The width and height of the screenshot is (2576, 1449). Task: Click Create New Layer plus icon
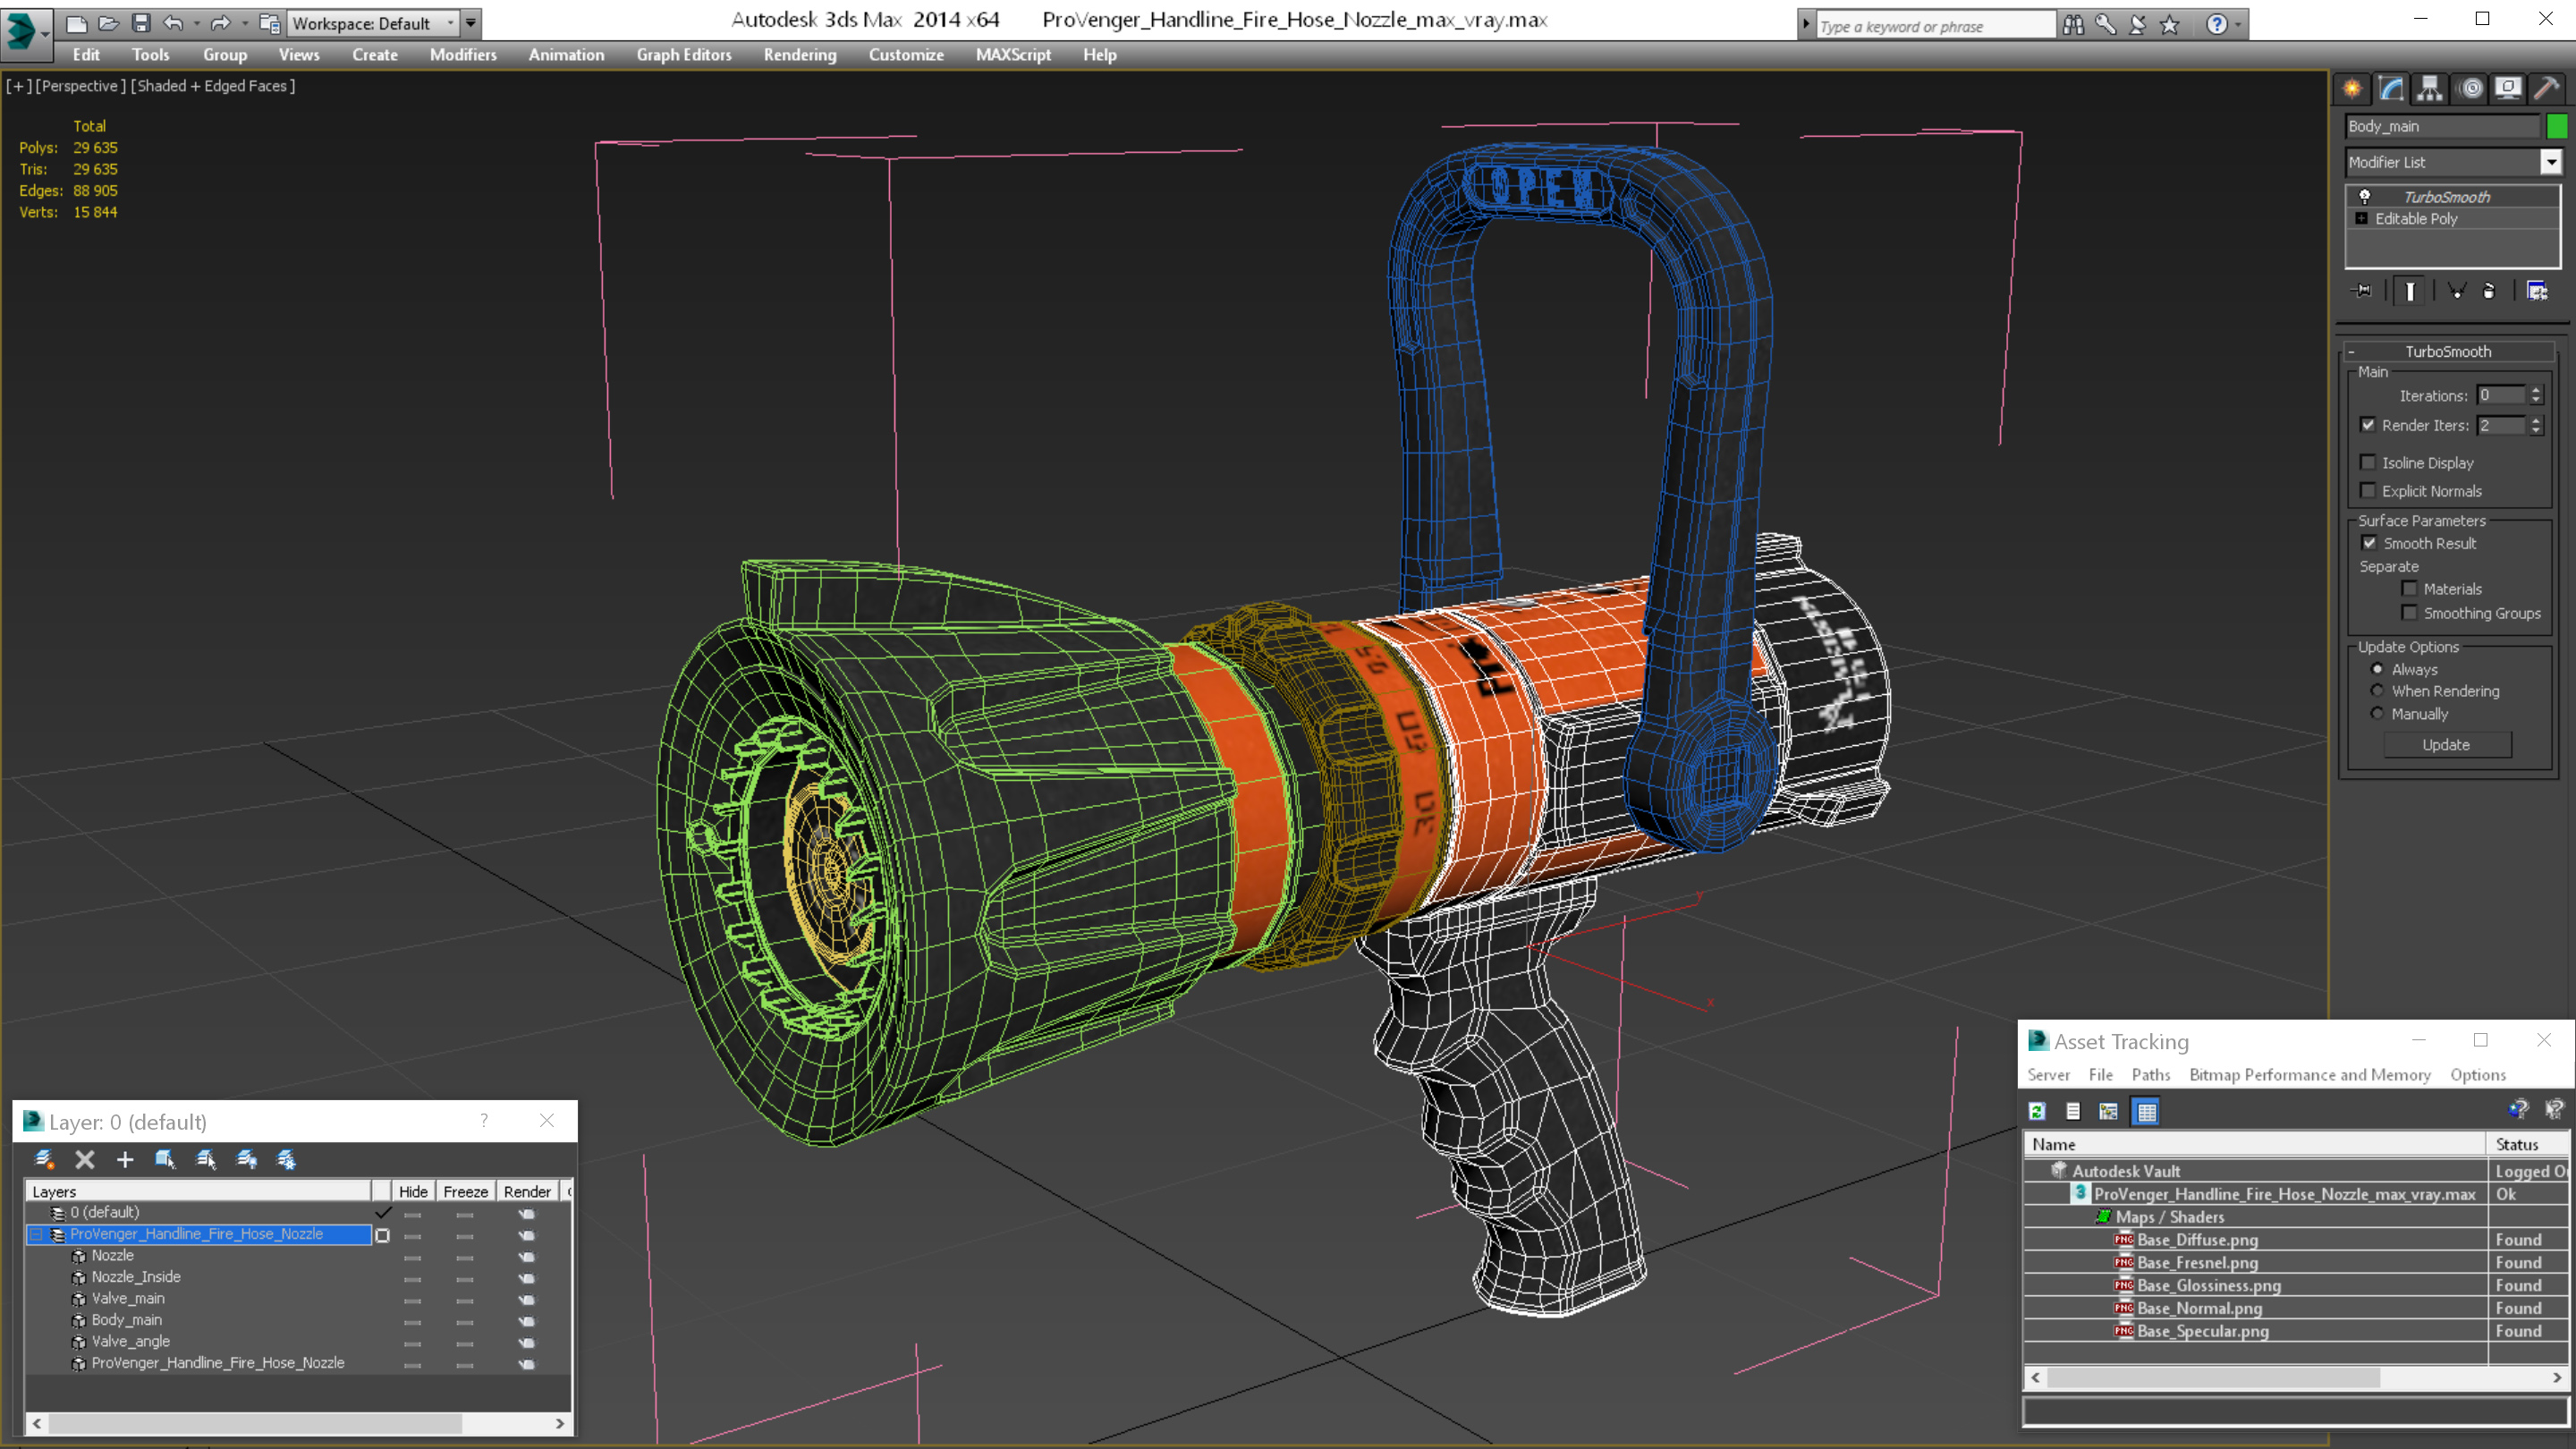point(125,1159)
